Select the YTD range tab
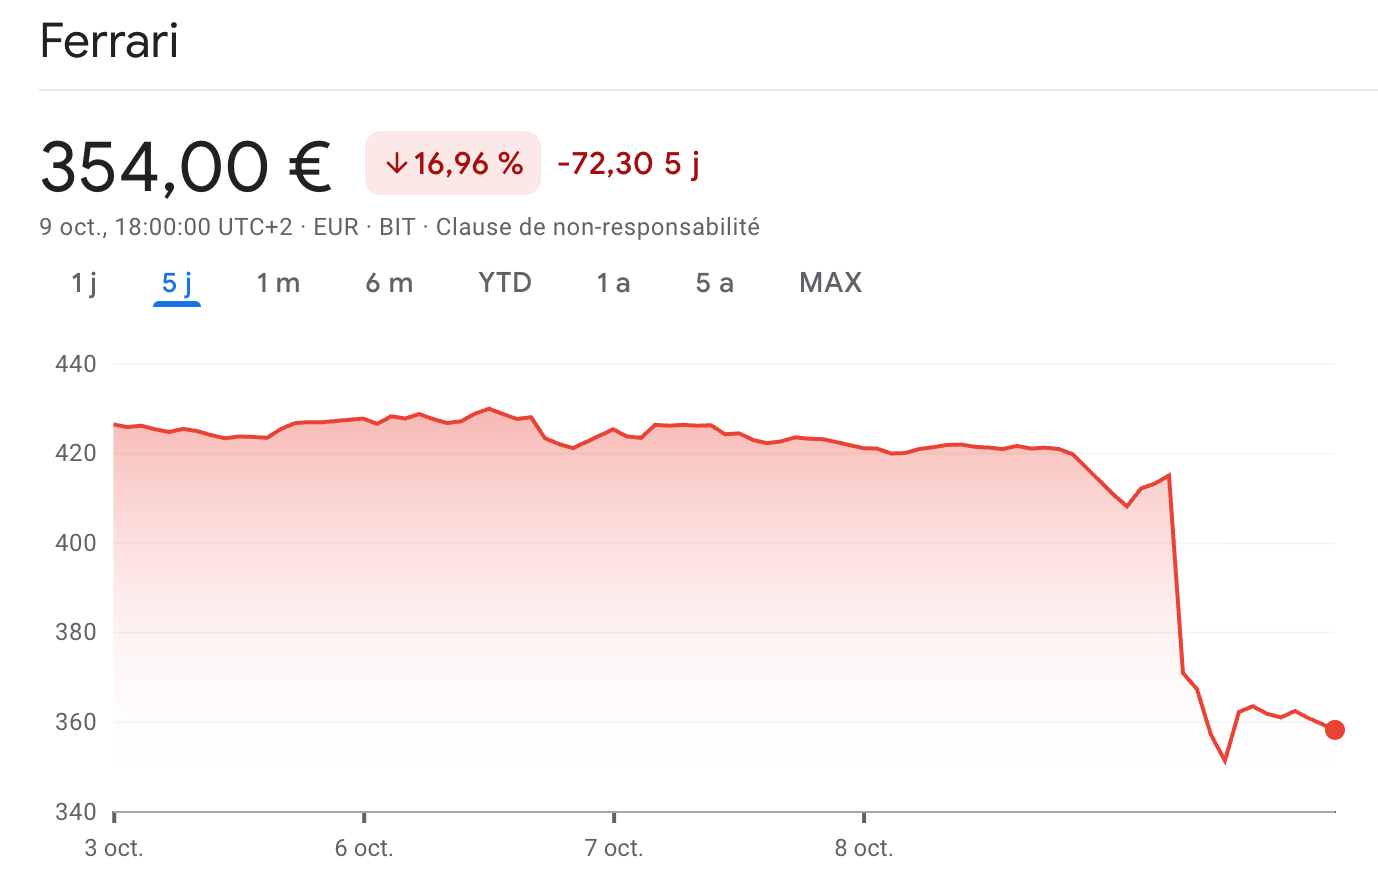The height and width of the screenshot is (870, 1378). point(505,283)
